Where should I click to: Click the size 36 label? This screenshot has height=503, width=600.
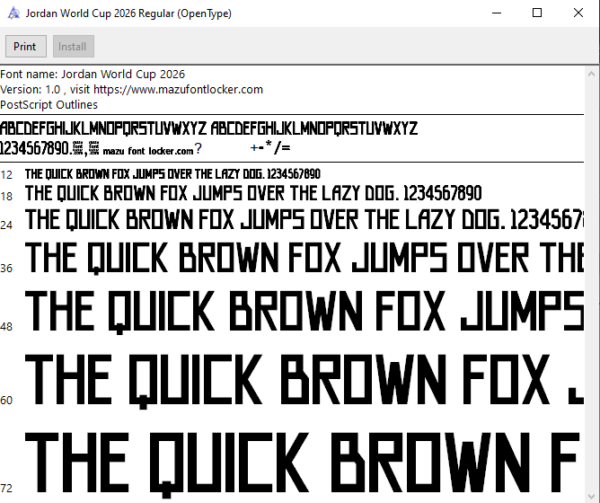[7, 268]
